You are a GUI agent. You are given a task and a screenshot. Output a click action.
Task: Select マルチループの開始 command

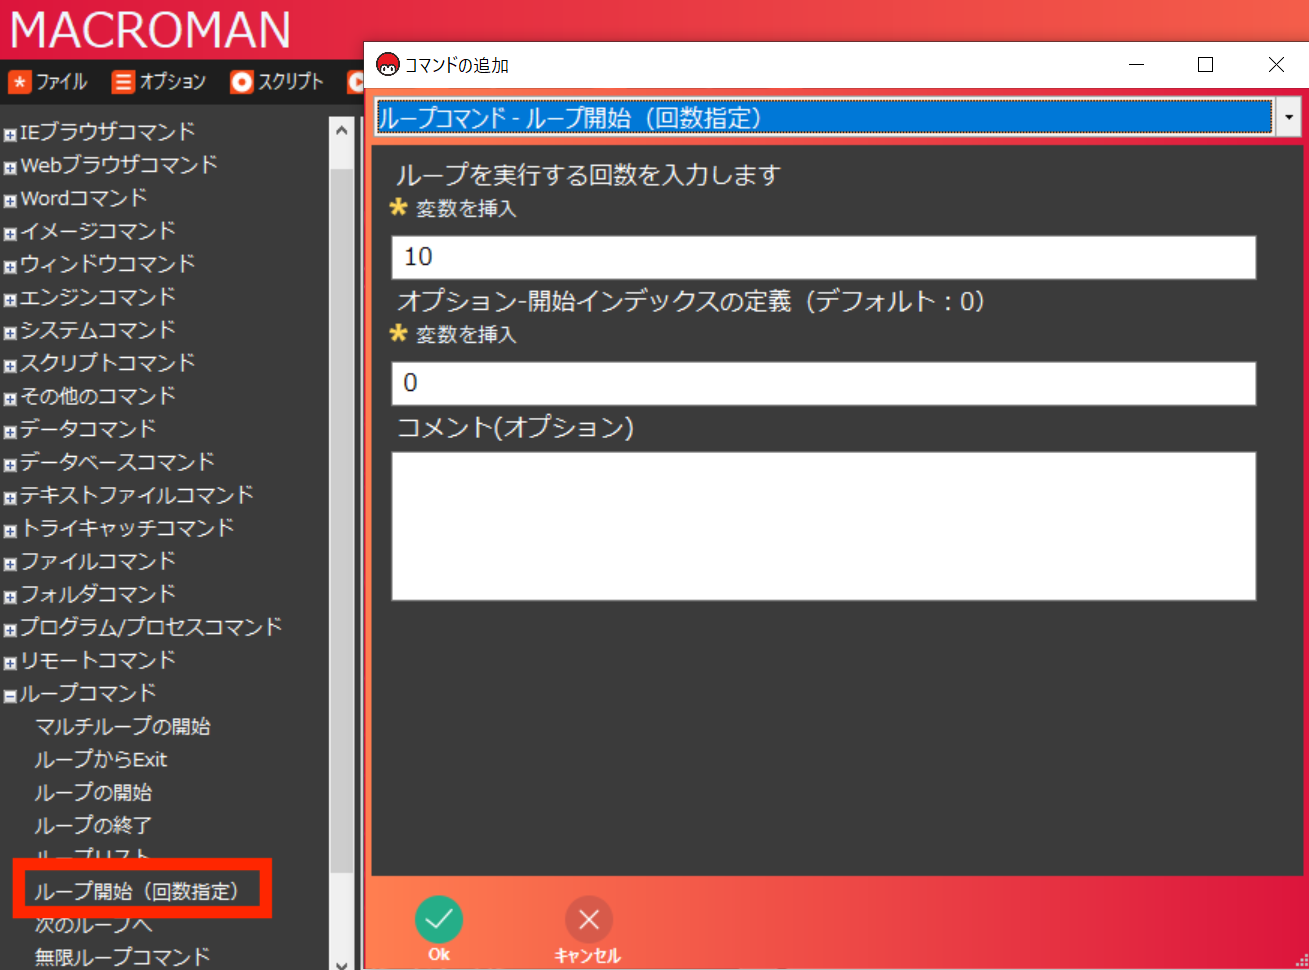click(123, 726)
